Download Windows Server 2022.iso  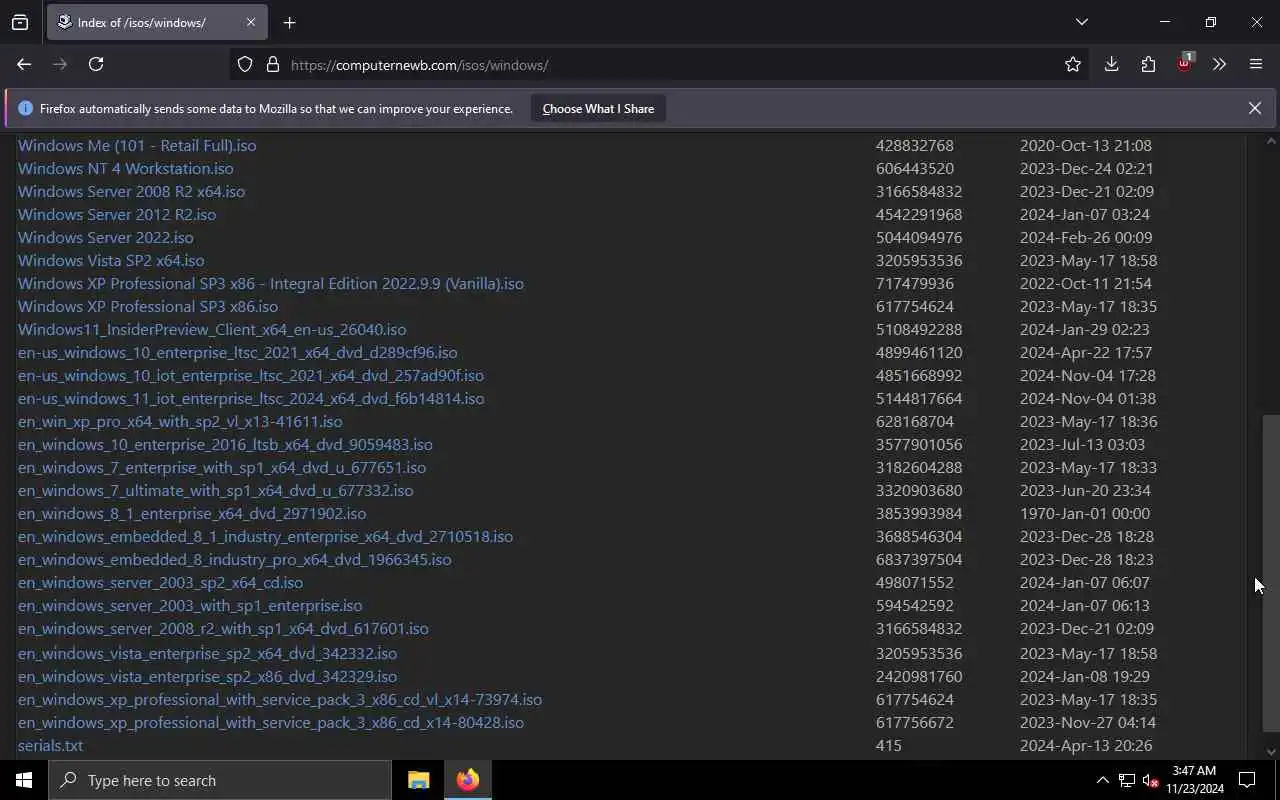(106, 237)
